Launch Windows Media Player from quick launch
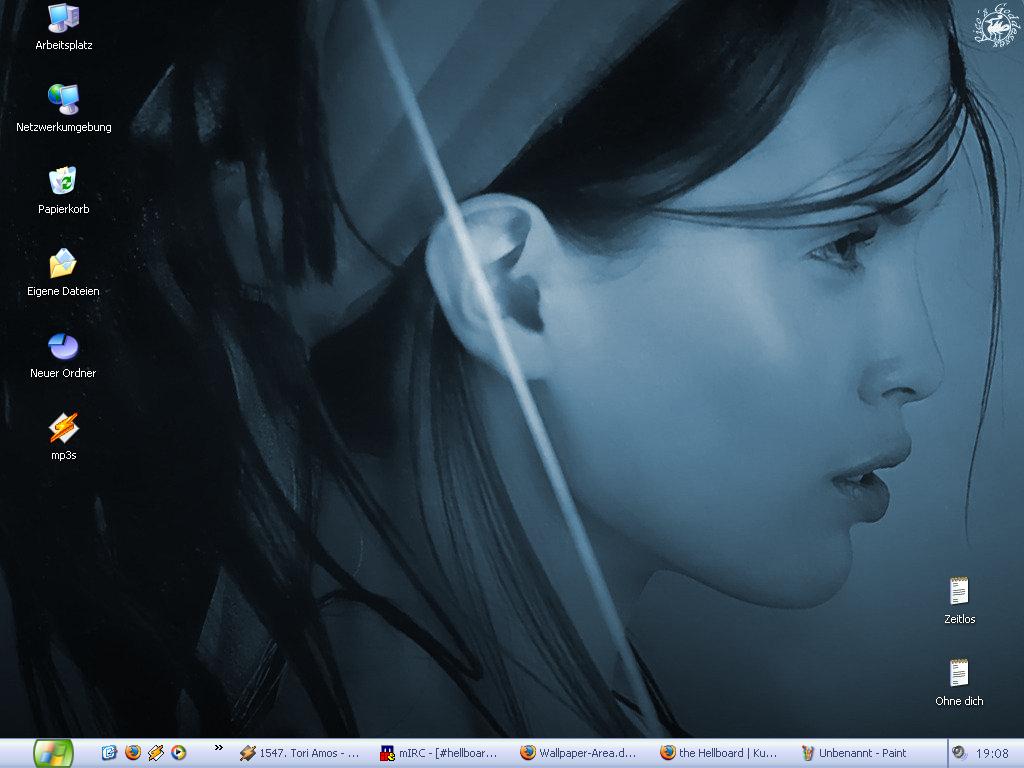 [178, 753]
